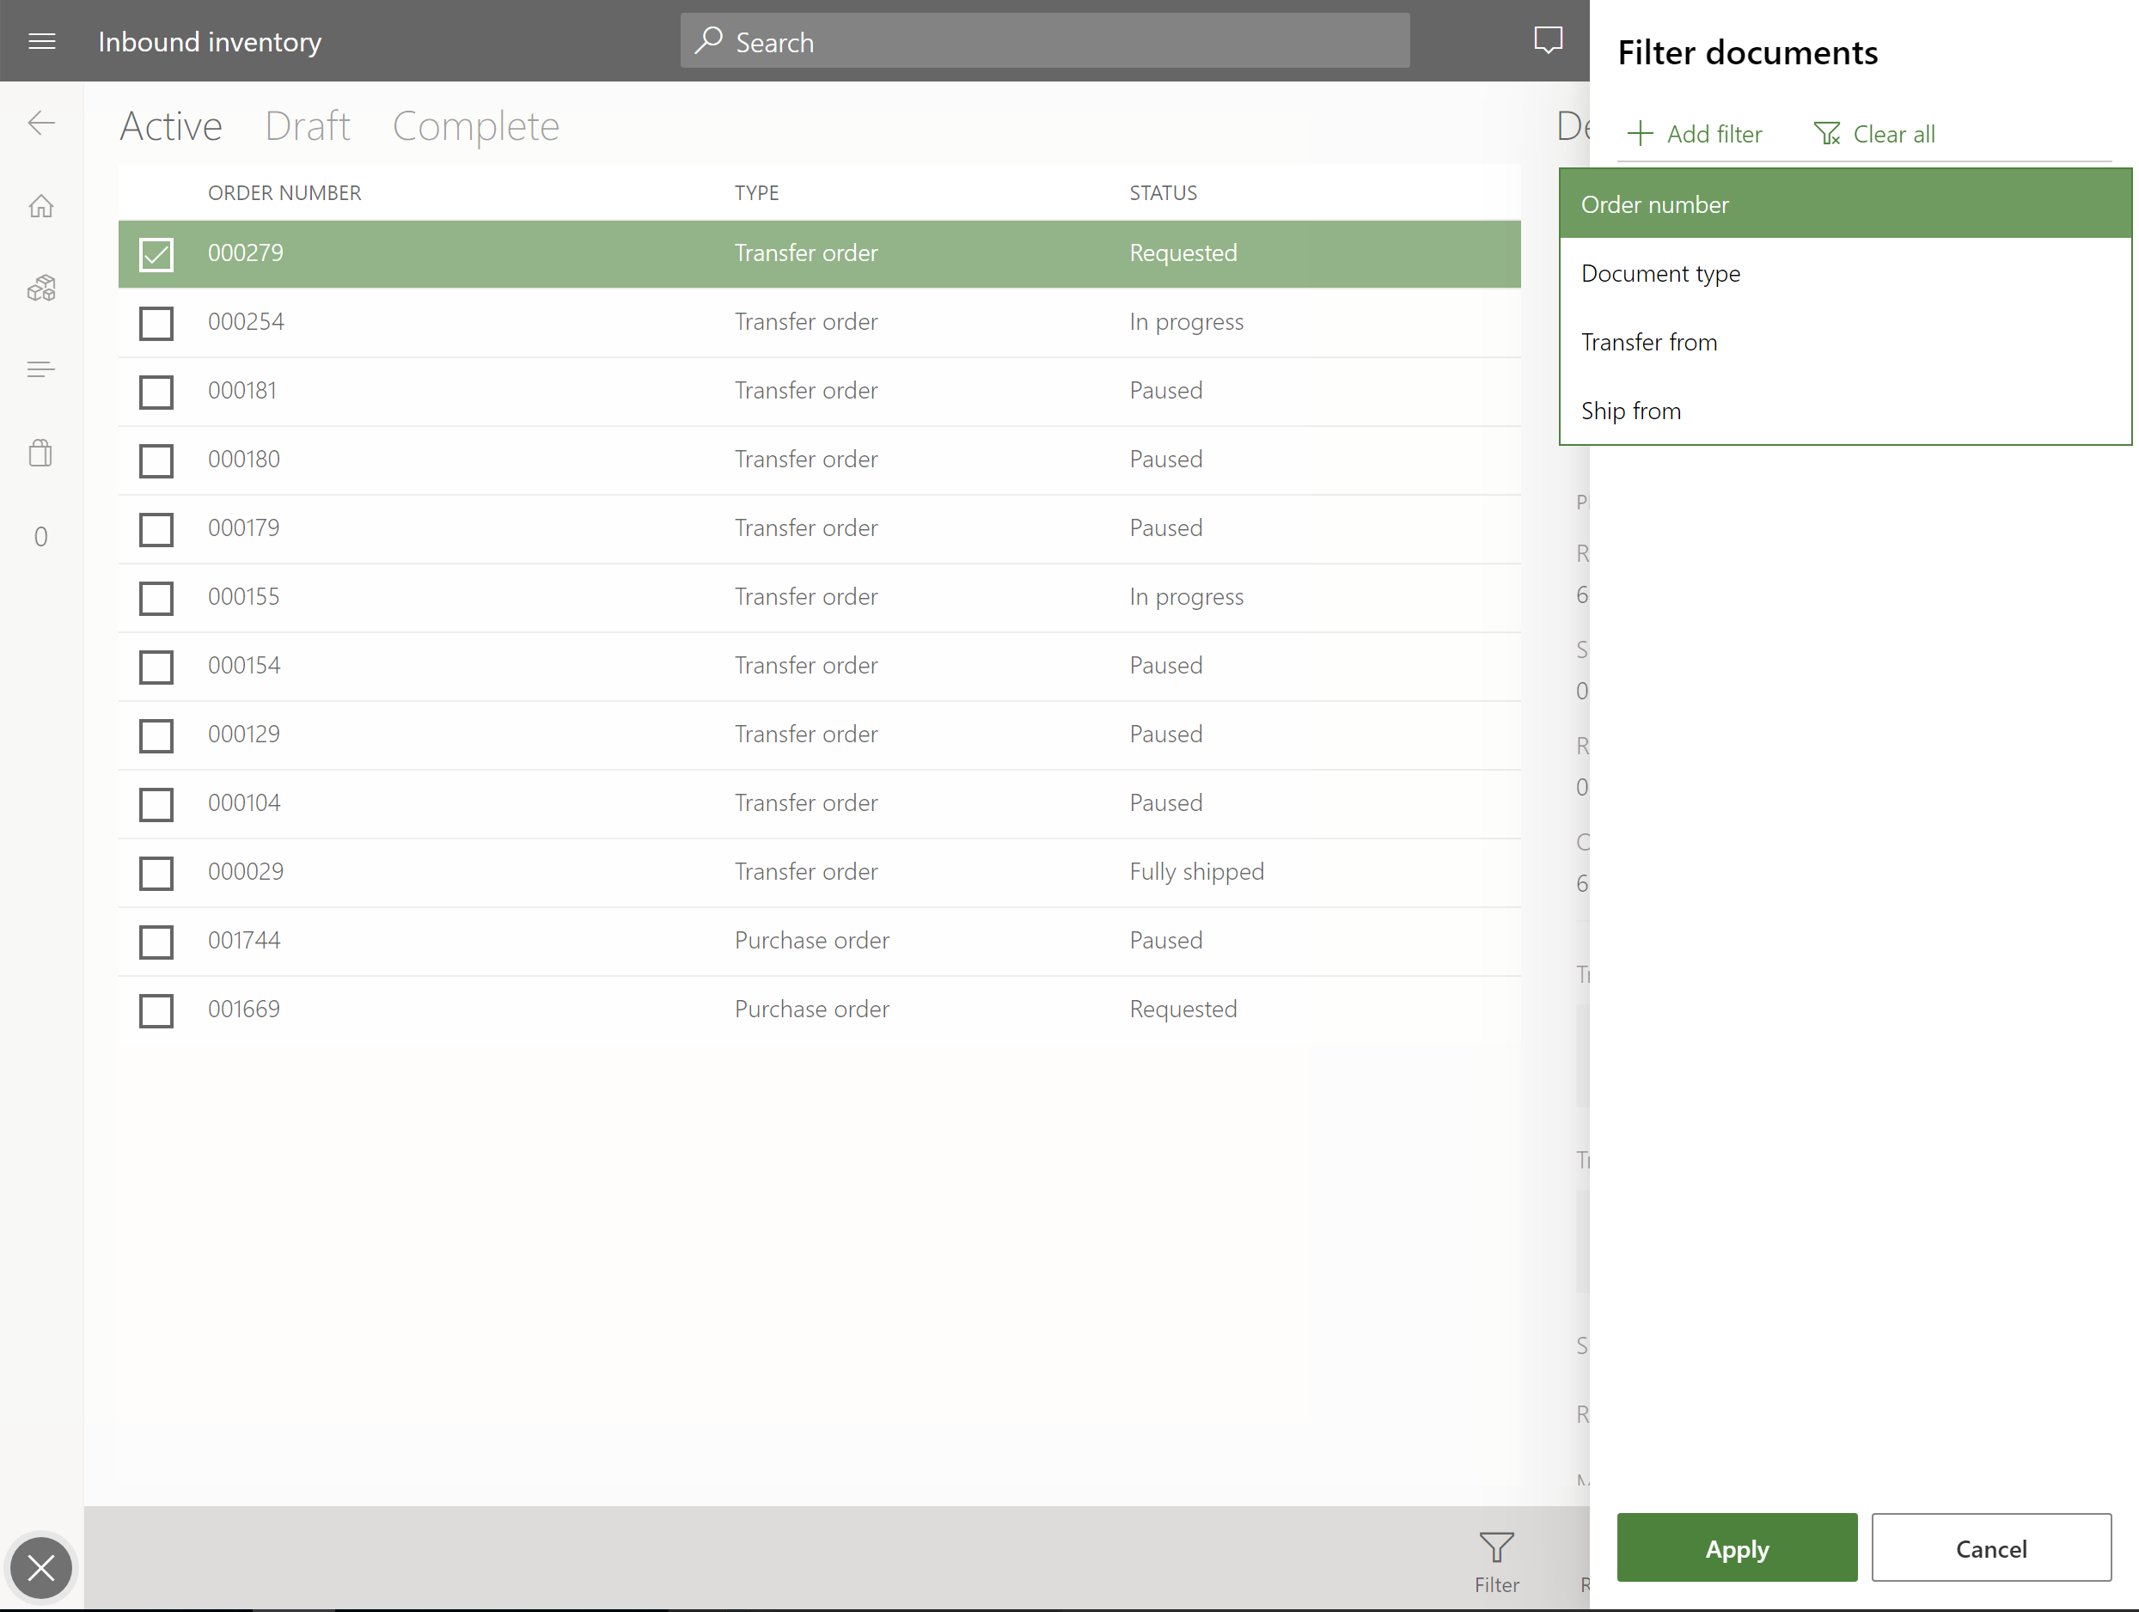Switch to the Draft tab
Image resolution: width=2139 pixels, height=1612 pixels.
pos(307,125)
